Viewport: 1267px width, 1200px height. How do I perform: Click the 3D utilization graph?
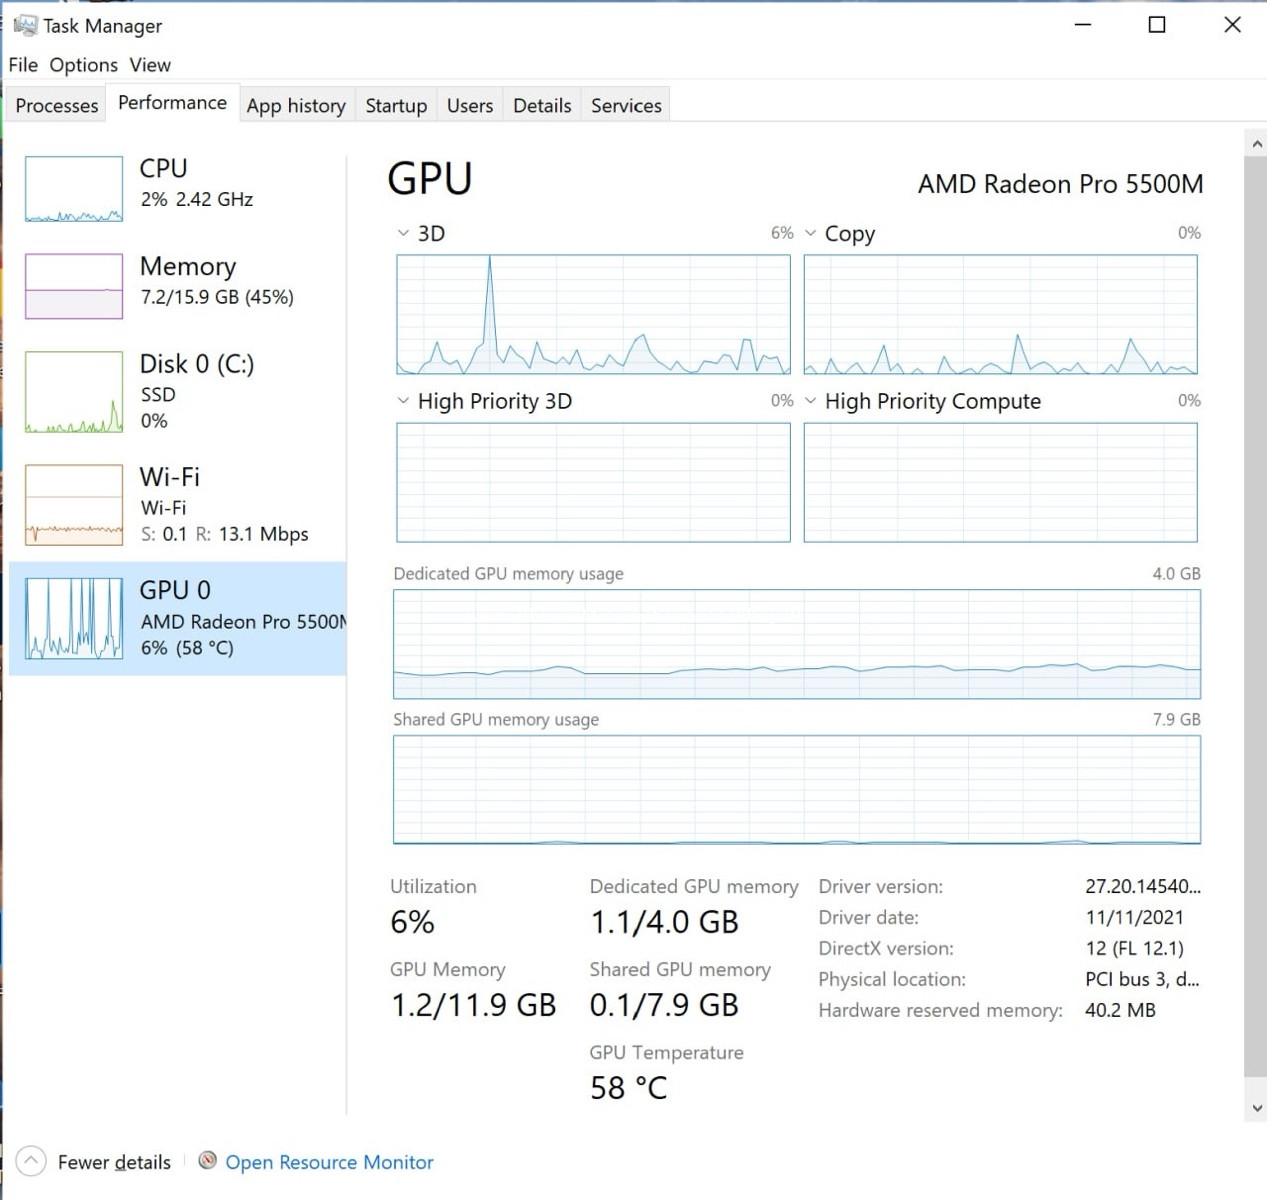tap(593, 314)
